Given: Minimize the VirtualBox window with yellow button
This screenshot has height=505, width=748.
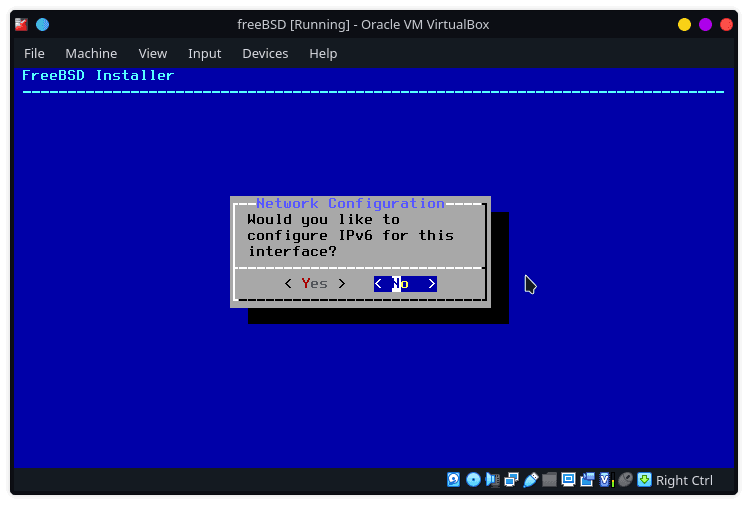Looking at the screenshot, I should coord(685,24).
